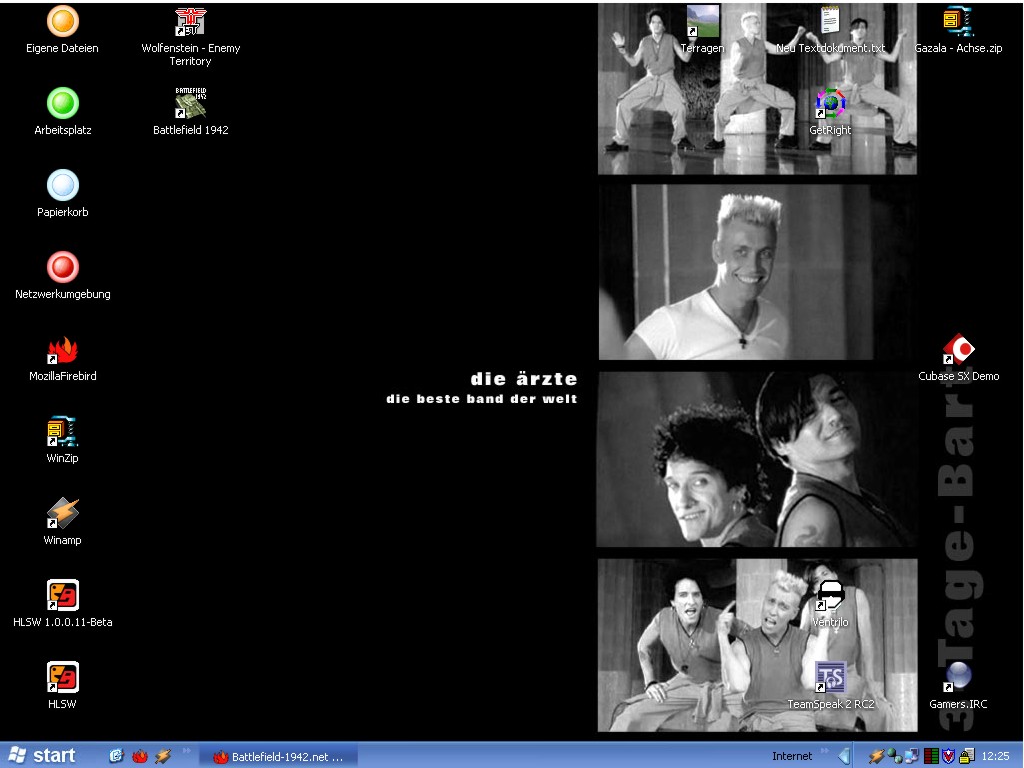Open the start menu
1024x768 pixels.
tap(42, 756)
